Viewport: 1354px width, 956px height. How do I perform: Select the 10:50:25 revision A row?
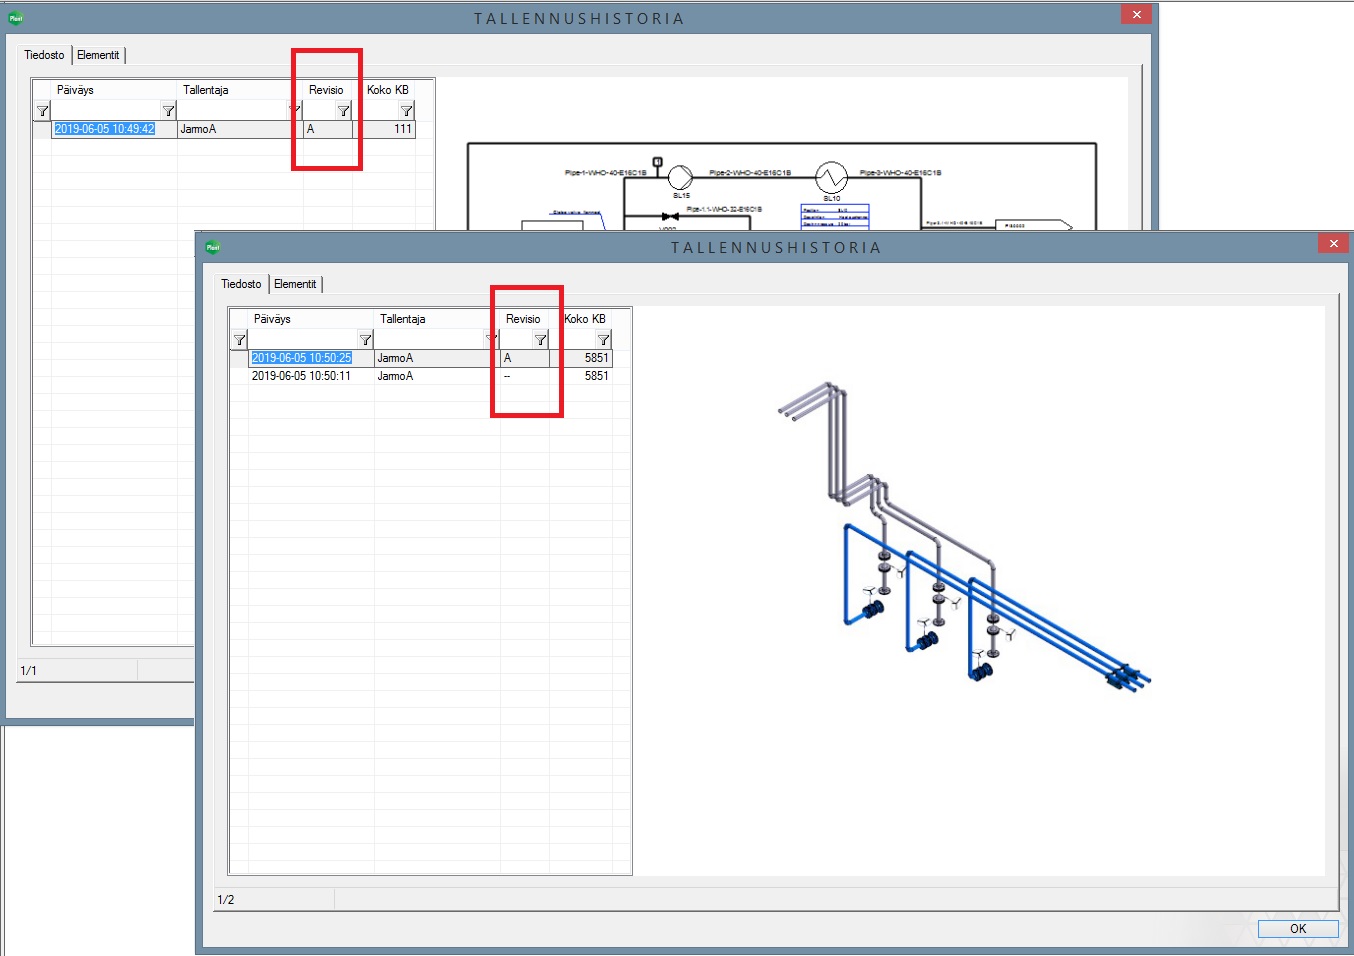coord(301,358)
